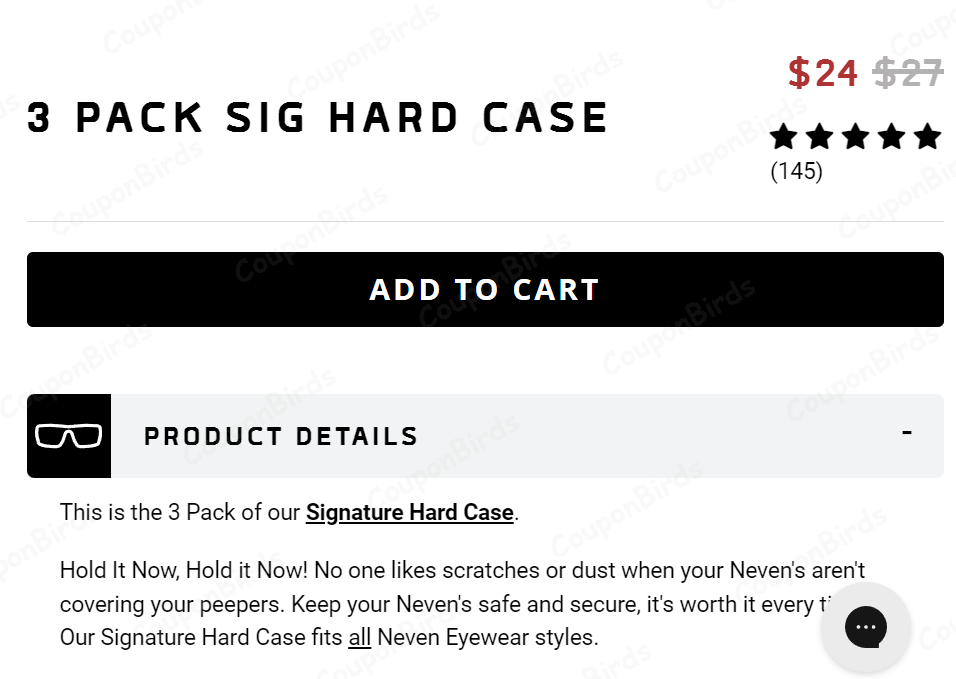Click the second star in the review rating
The height and width of the screenshot is (679, 956).
[820, 136]
